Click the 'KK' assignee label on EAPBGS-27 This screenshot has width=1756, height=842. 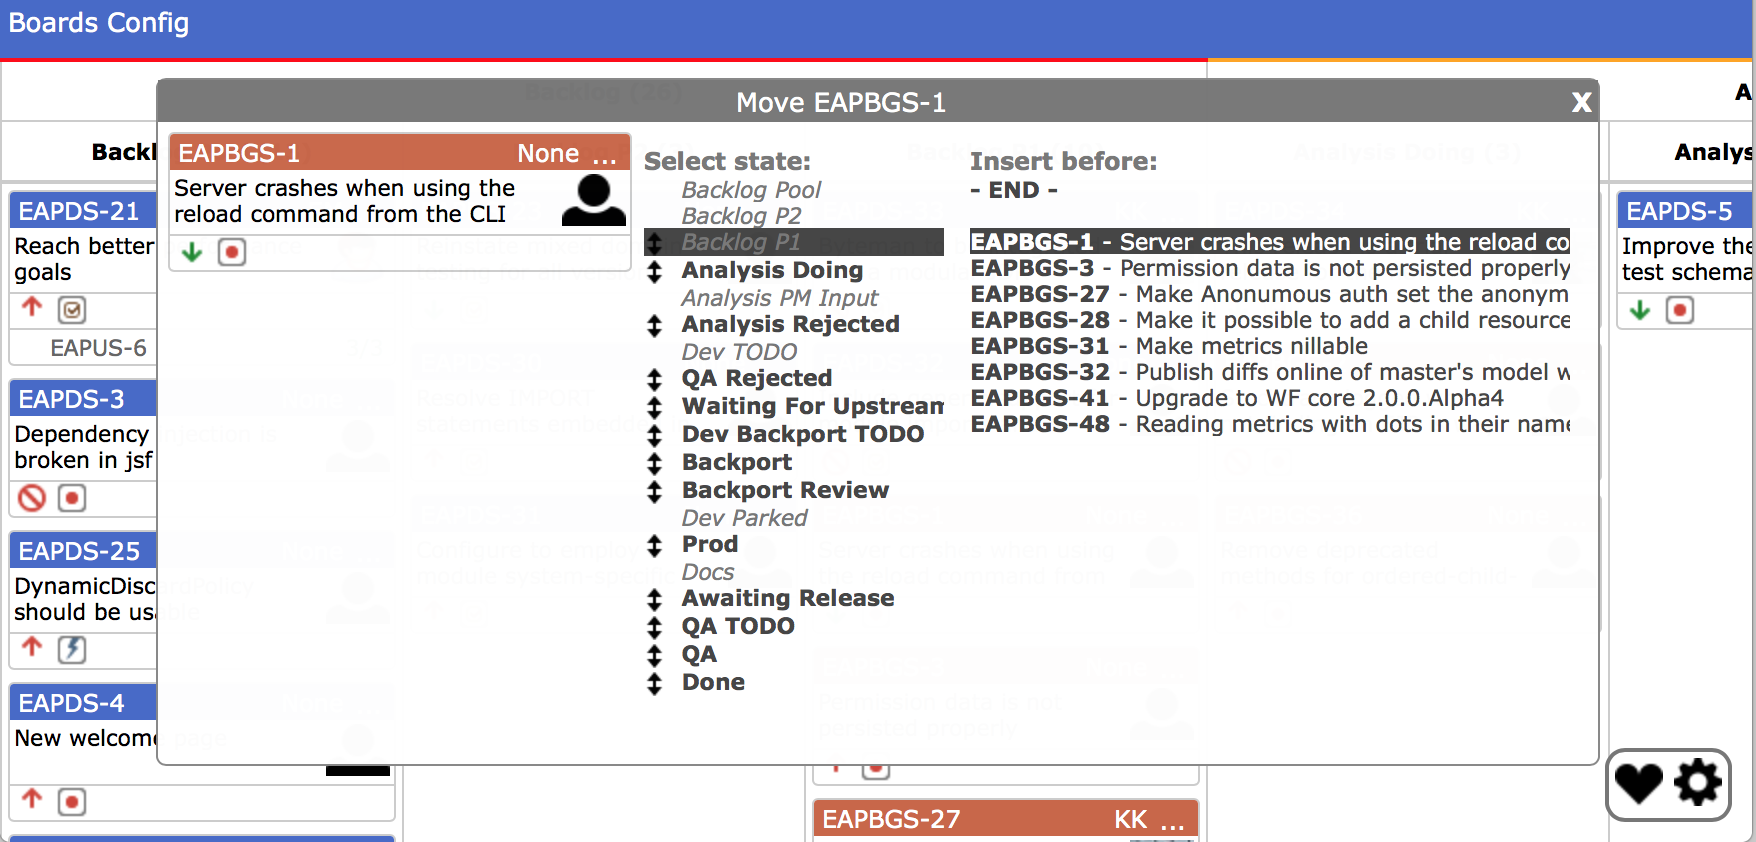pyautogui.click(x=1131, y=819)
